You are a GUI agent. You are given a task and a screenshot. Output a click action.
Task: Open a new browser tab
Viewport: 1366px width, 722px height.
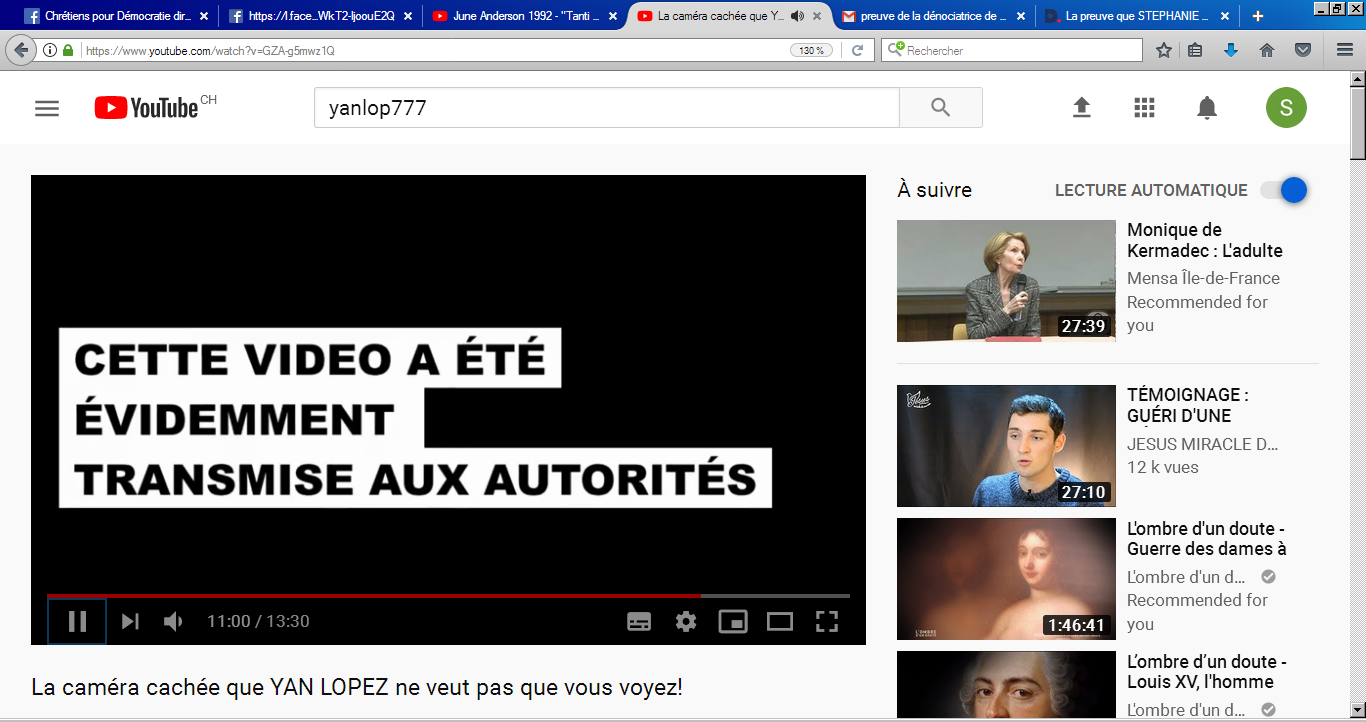pos(1258,16)
